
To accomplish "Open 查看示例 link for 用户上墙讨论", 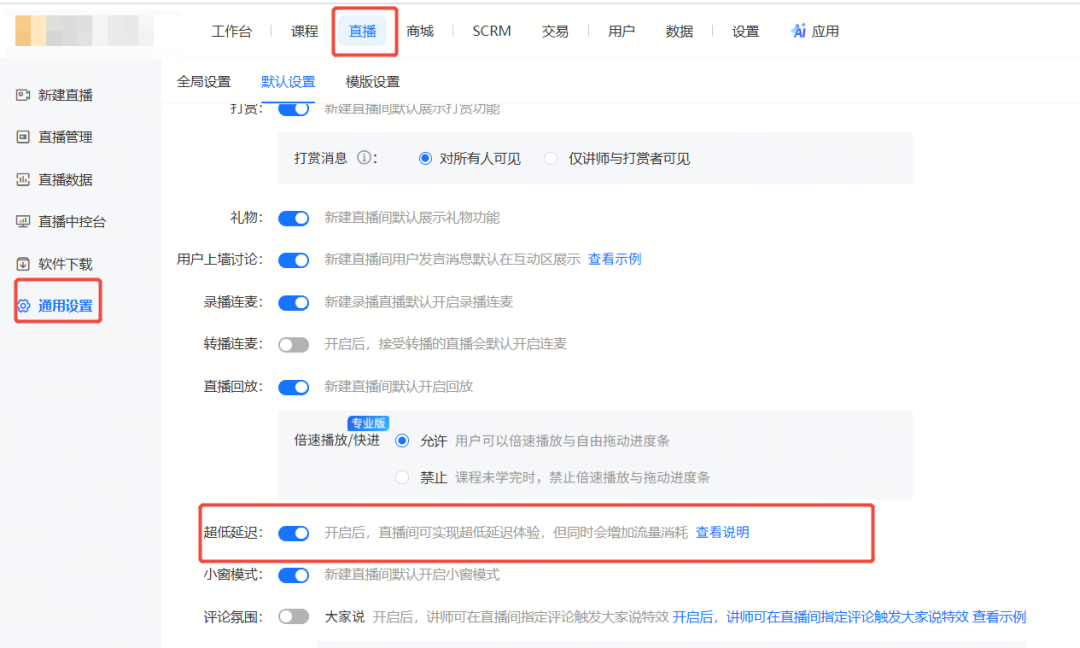I will click(x=614, y=259).
